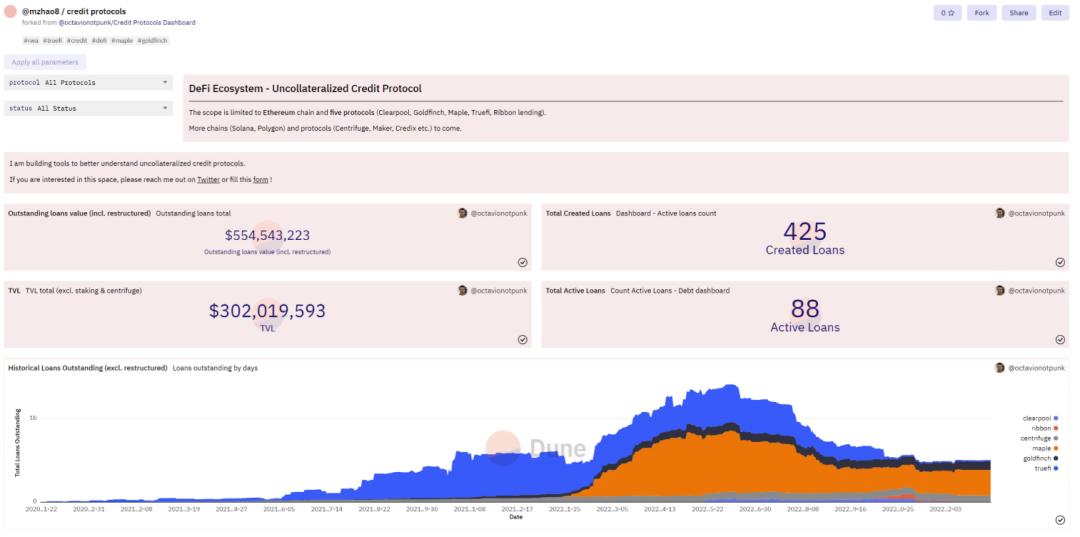This screenshot has width=1080, height=537.
Task: Toggle the goldfinch series in chart legend
Action: click(x=1036, y=458)
